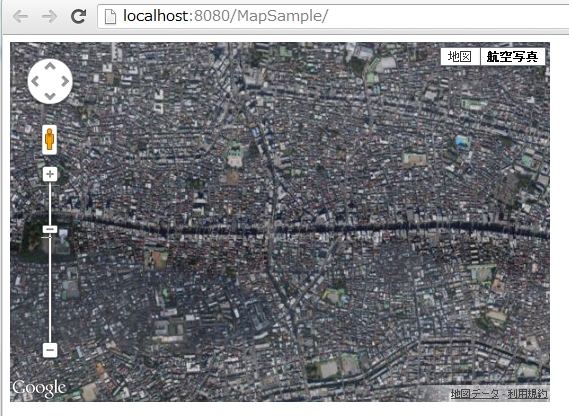Open the 利用規約 terms link
569x416 pixels.
click(x=527, y=393)
